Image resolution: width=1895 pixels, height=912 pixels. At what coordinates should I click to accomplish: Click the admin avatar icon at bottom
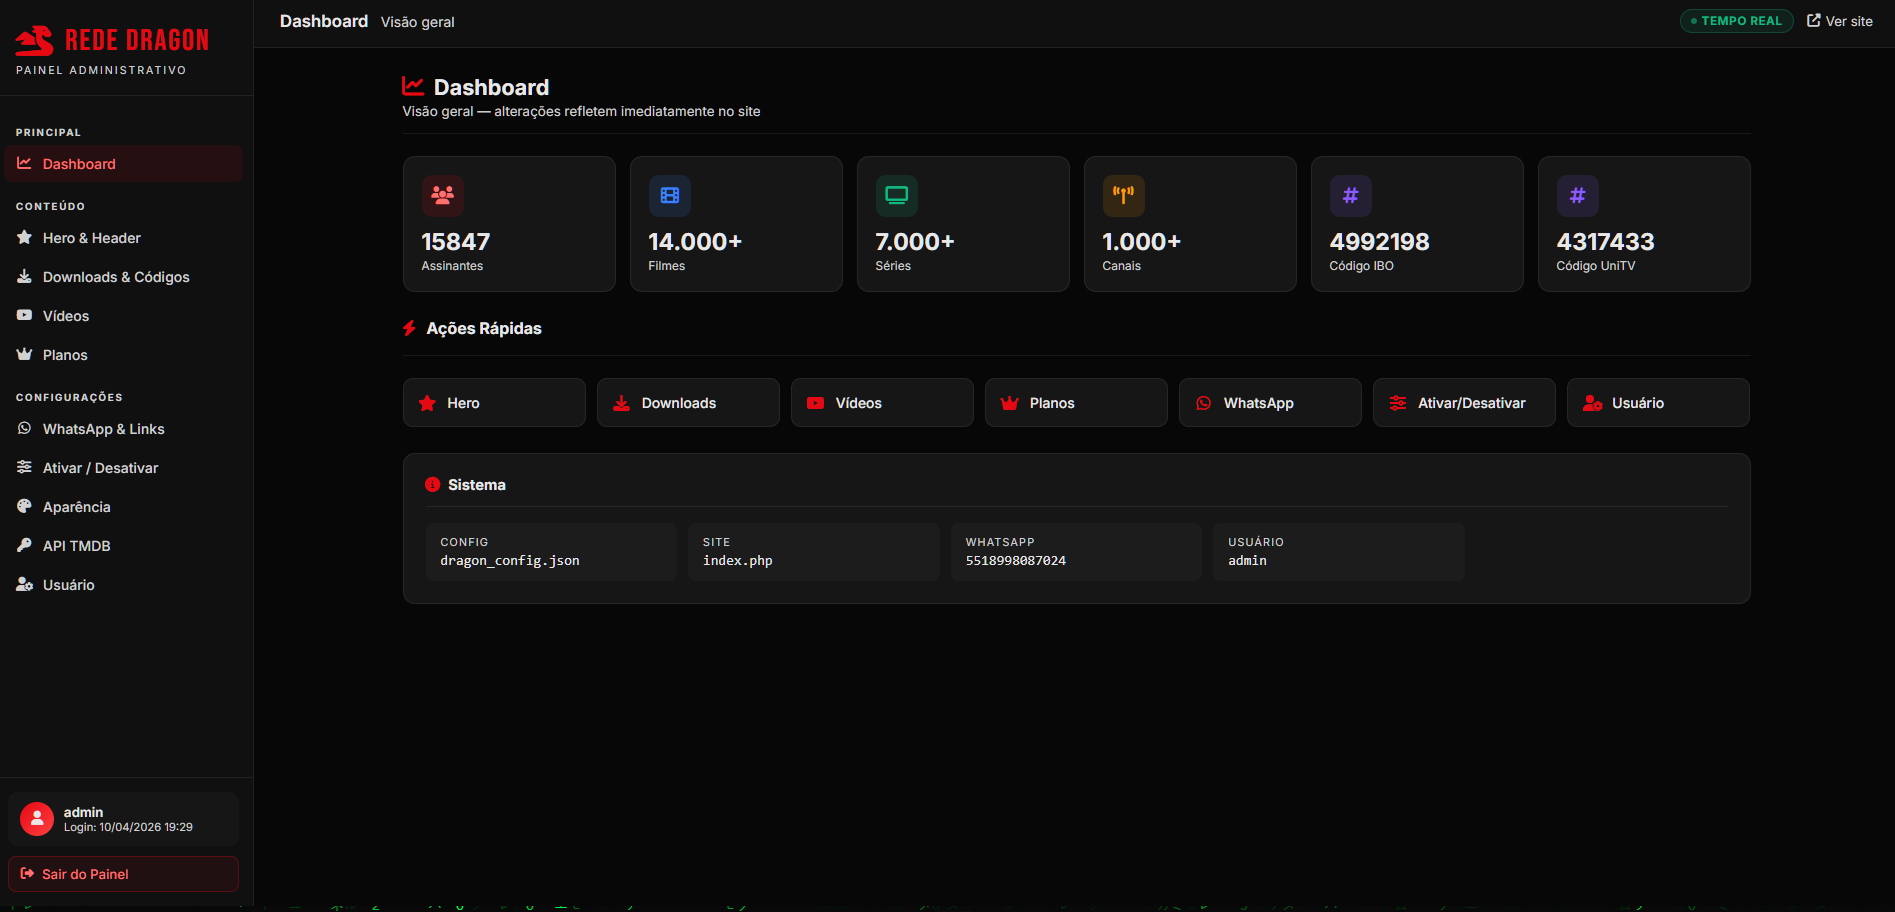point(36,818)
